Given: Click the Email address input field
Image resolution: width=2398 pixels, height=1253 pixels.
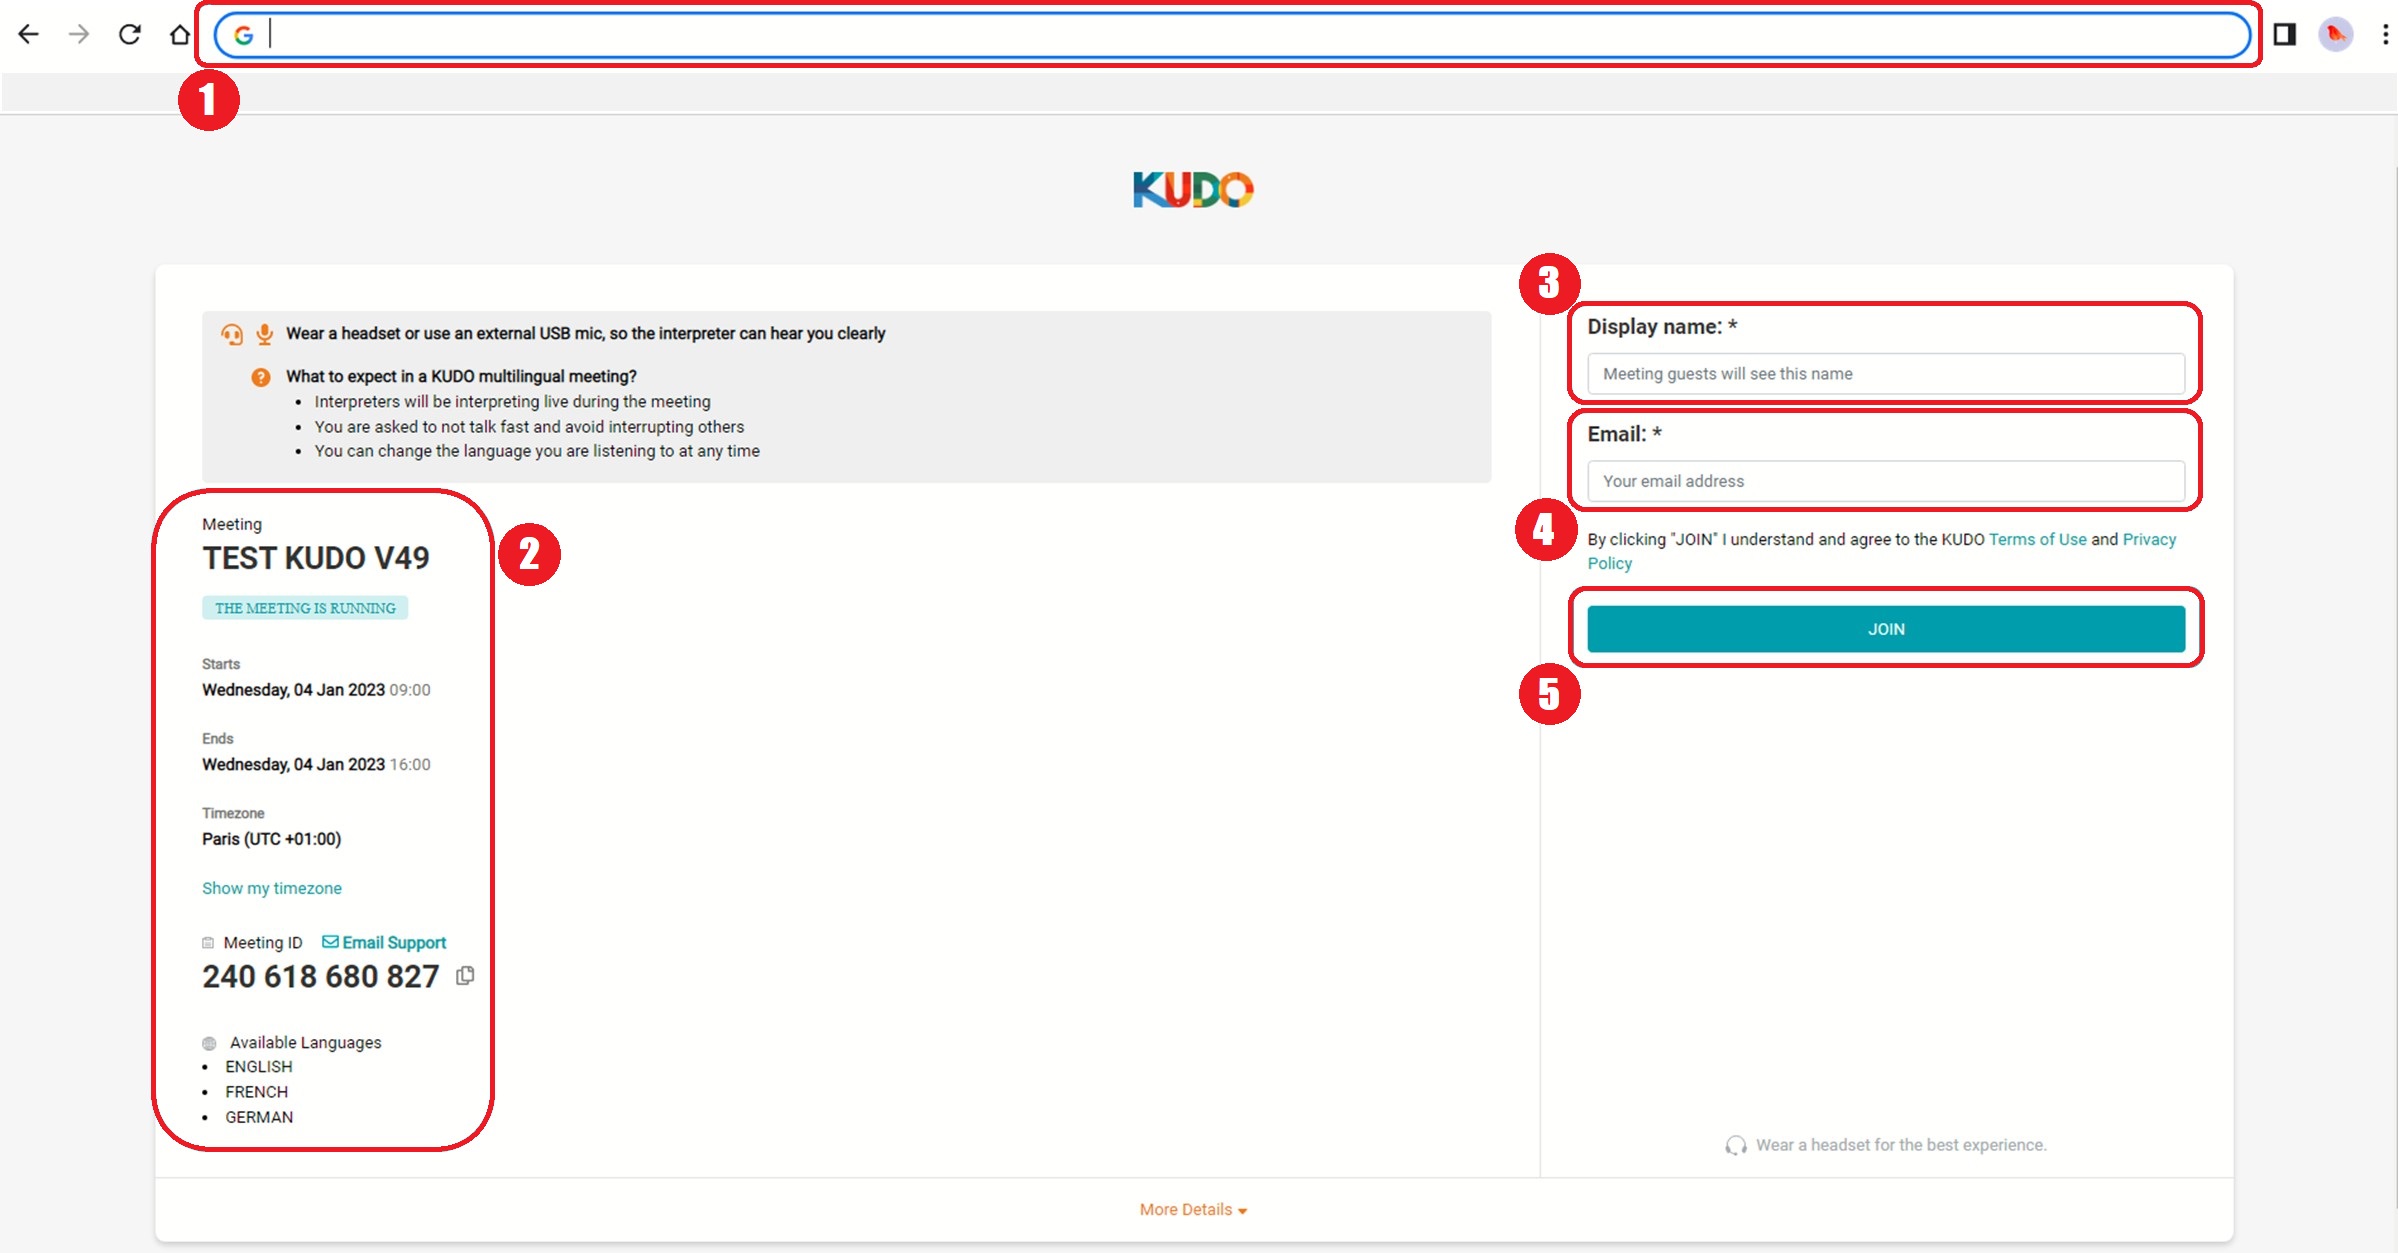Looking at the screenshot, I should tap(1886, 481).
